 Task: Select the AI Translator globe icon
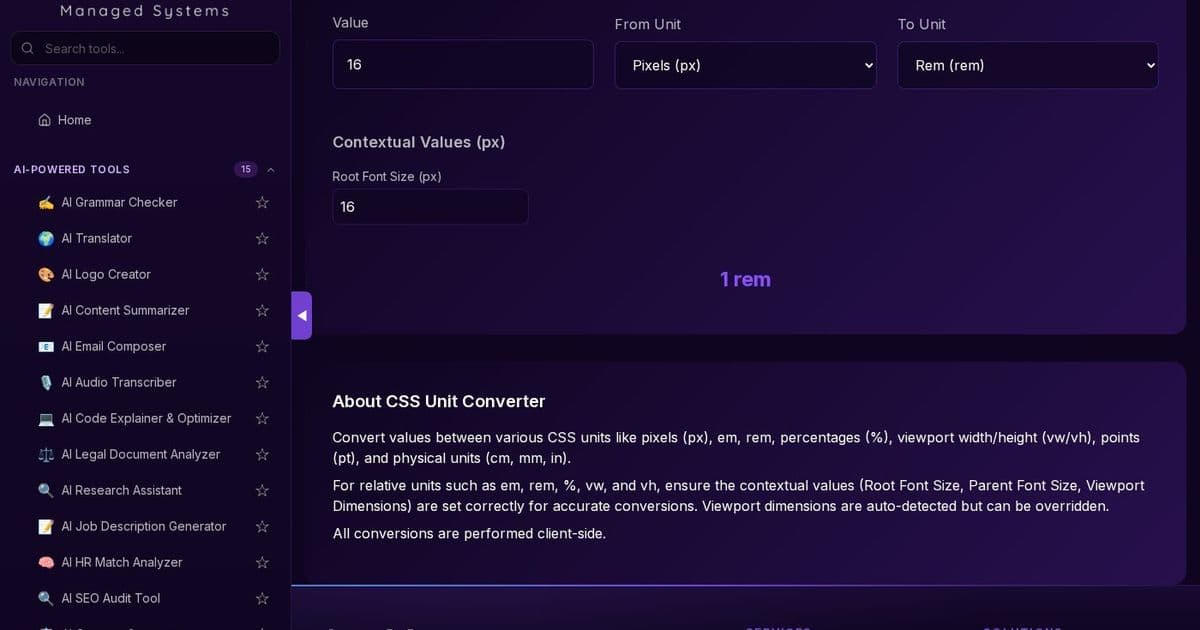(x=45, y=238)
